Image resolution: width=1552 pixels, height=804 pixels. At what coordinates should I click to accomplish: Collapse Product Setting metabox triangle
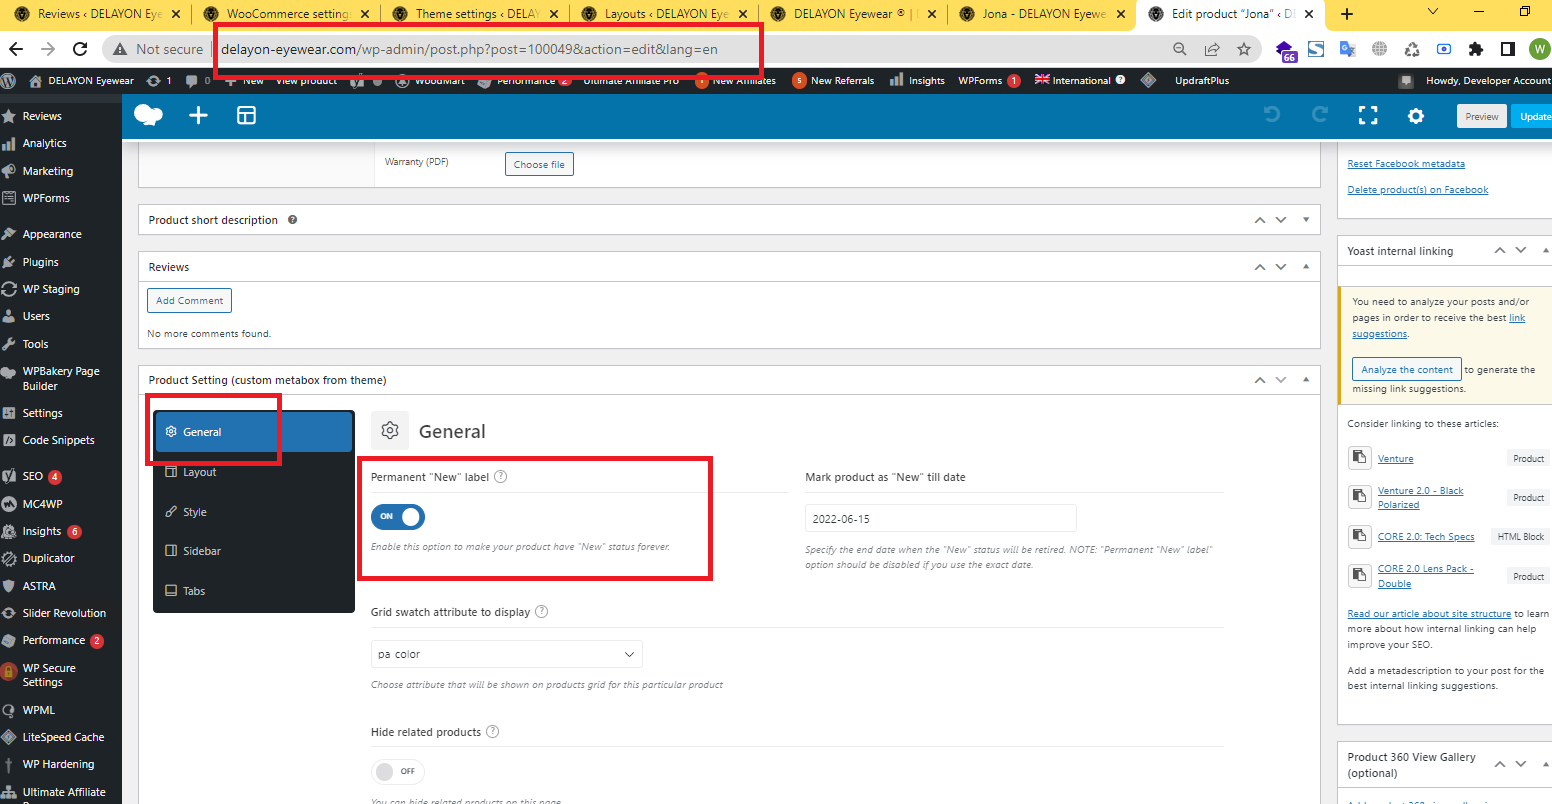pyautogui.click(x=1306, y=380)
